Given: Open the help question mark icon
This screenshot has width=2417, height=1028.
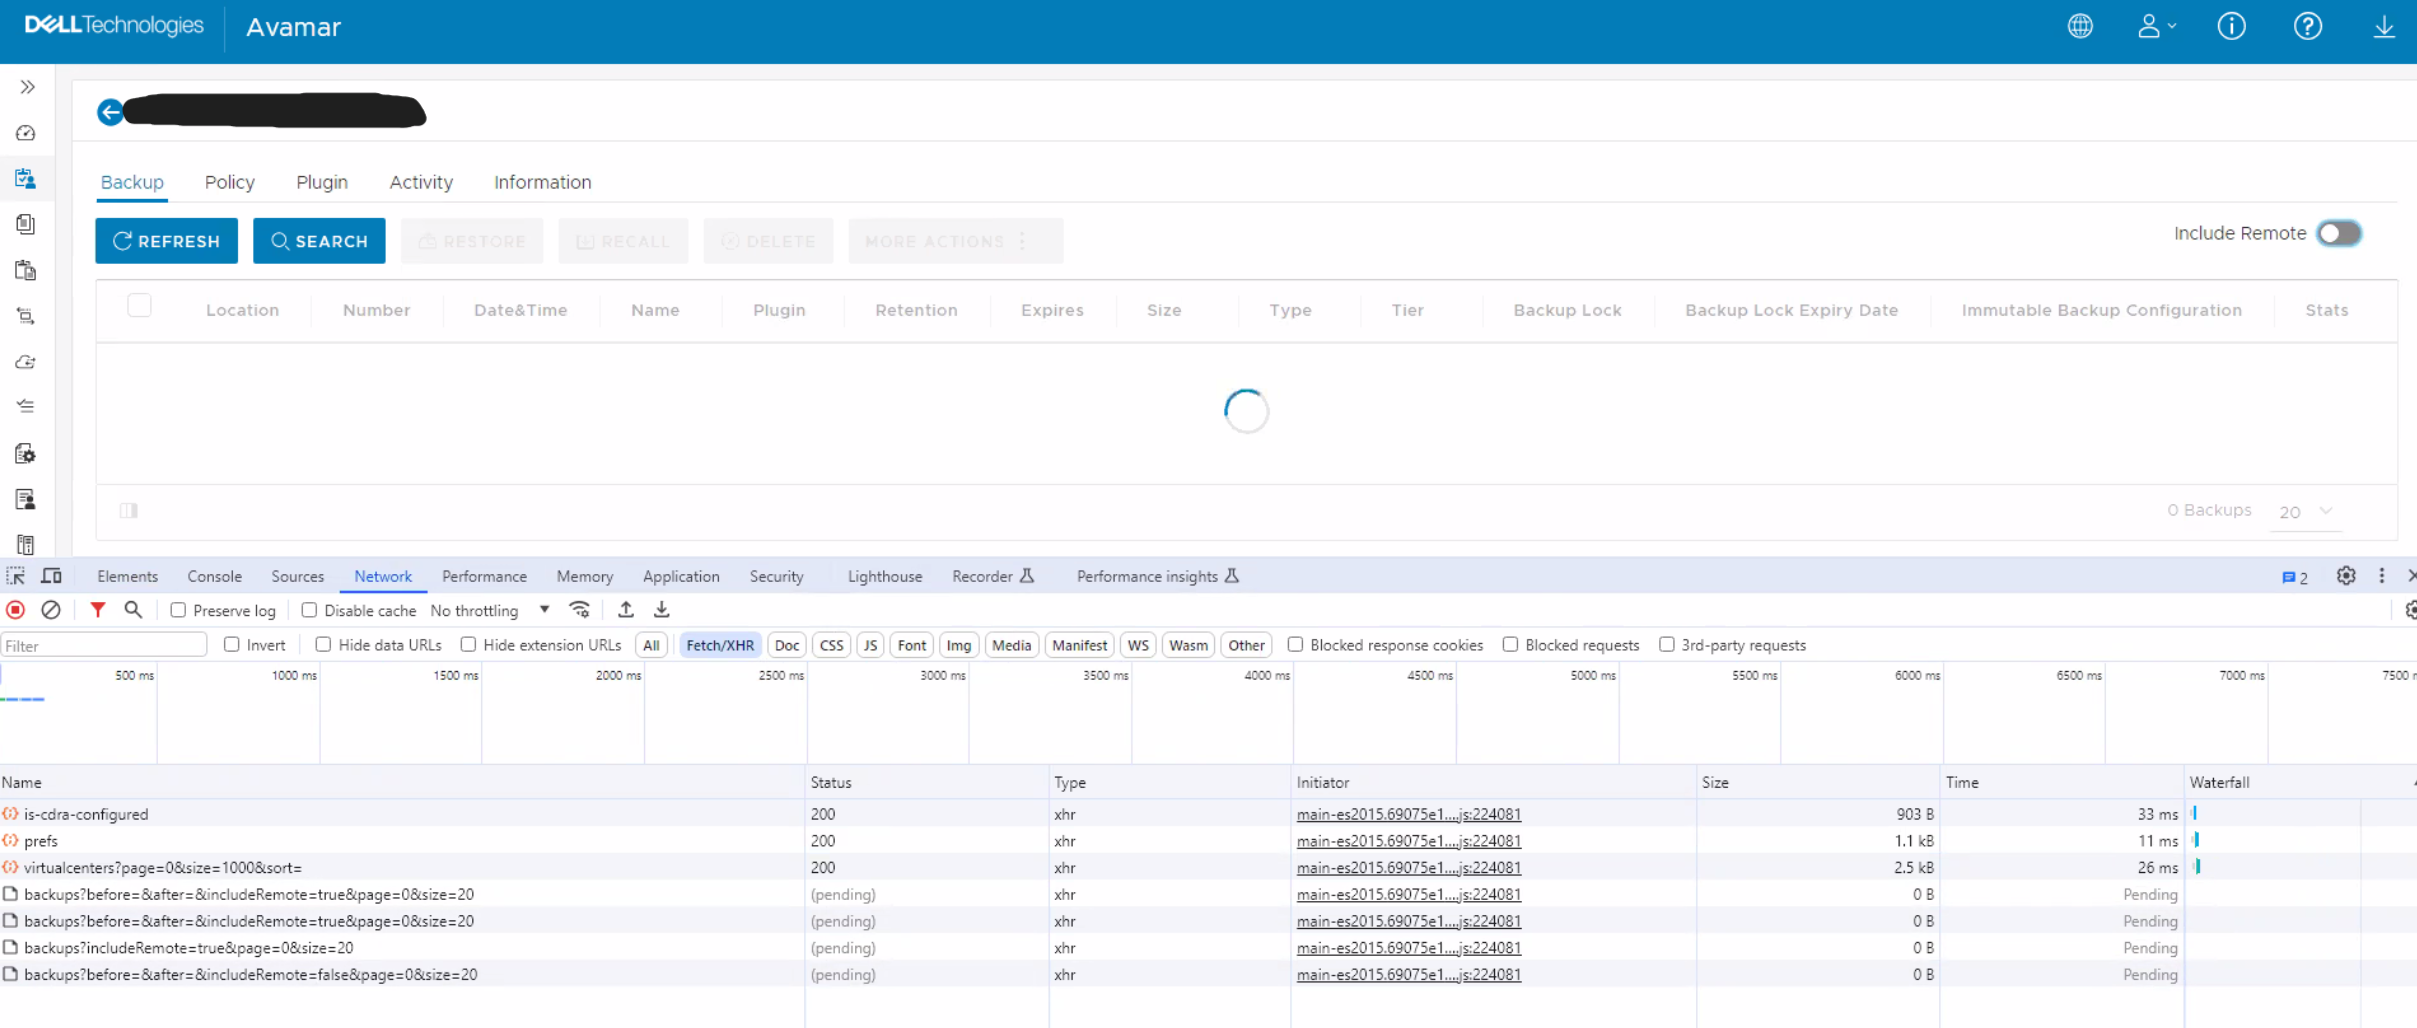Looking at the screenshot, I should pyautogui.click(x=2308, y=26).
